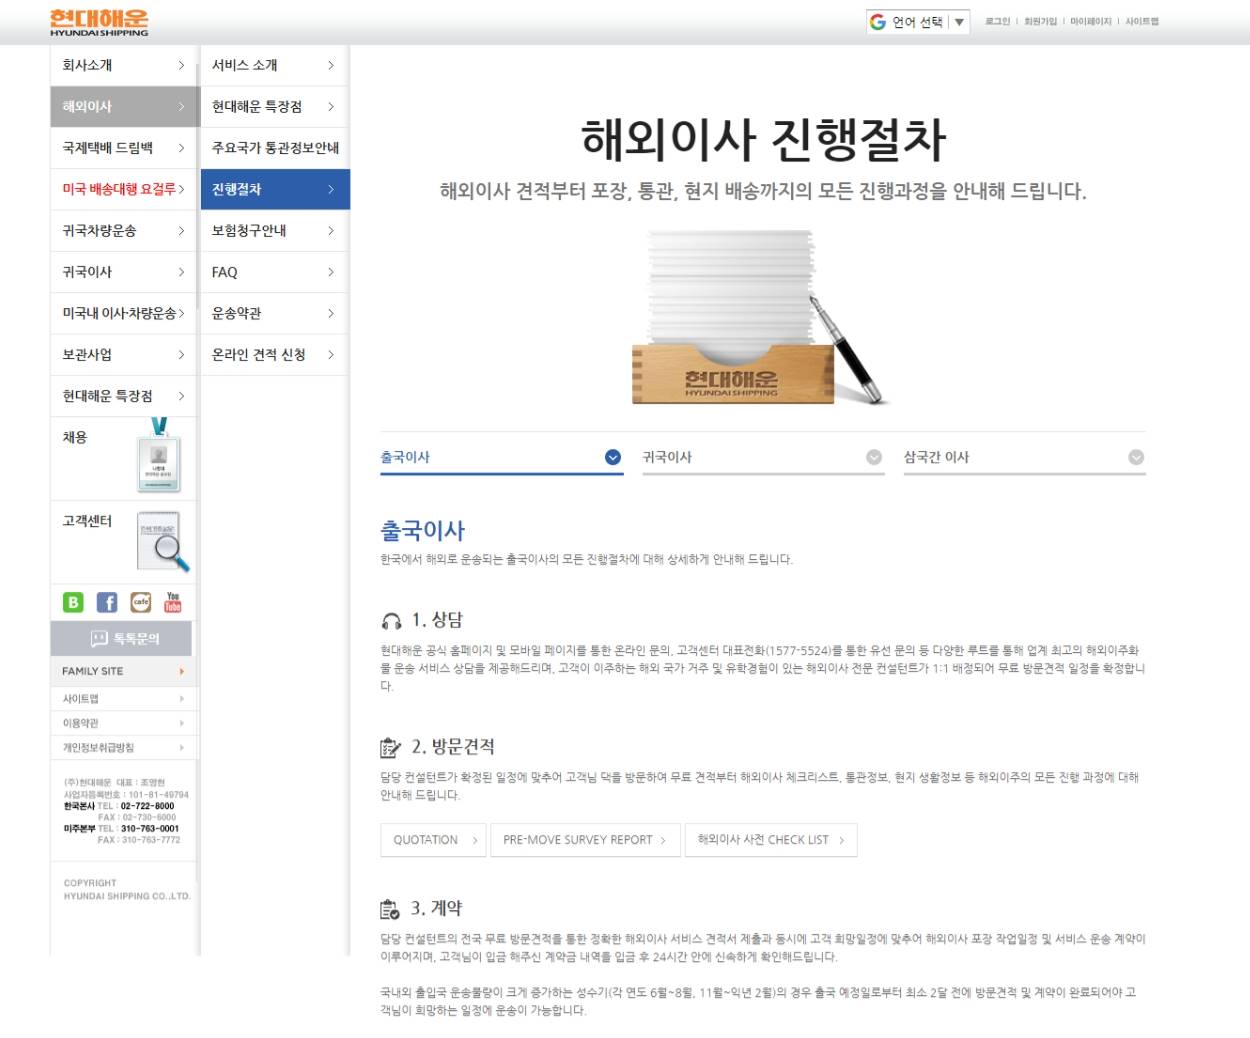Click the 해외이사 진행절차 page title
The image size is (1250, 1038).
763,139
